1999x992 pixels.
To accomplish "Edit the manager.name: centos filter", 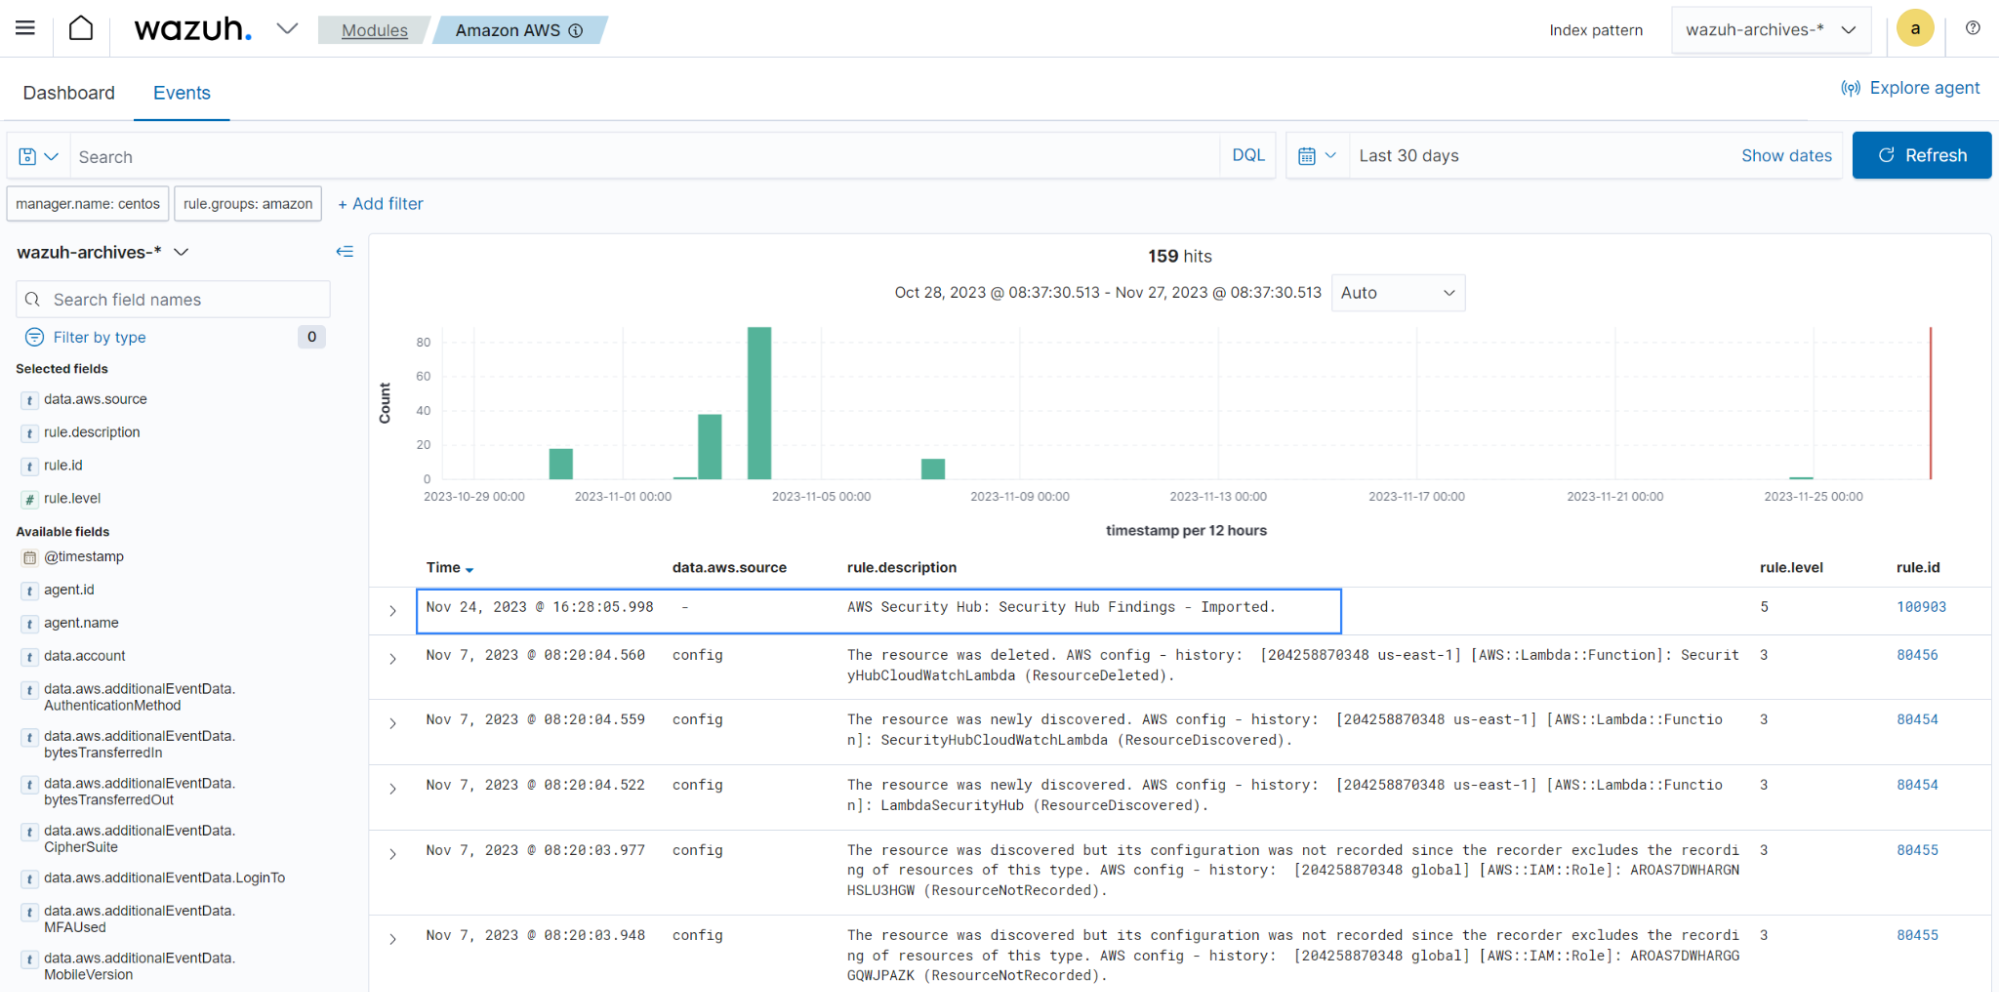I will (x=88, y=204).
